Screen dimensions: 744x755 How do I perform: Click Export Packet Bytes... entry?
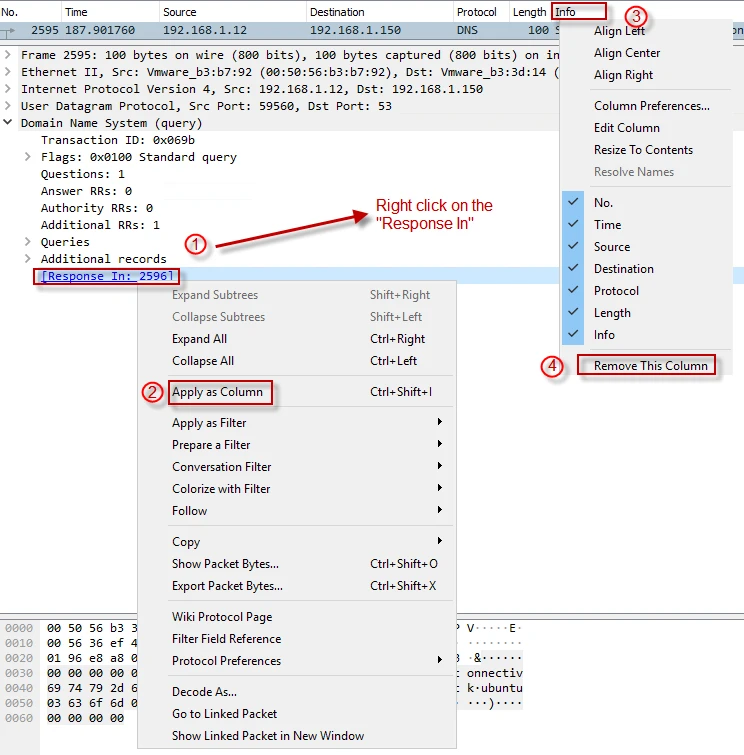(227, 586)
